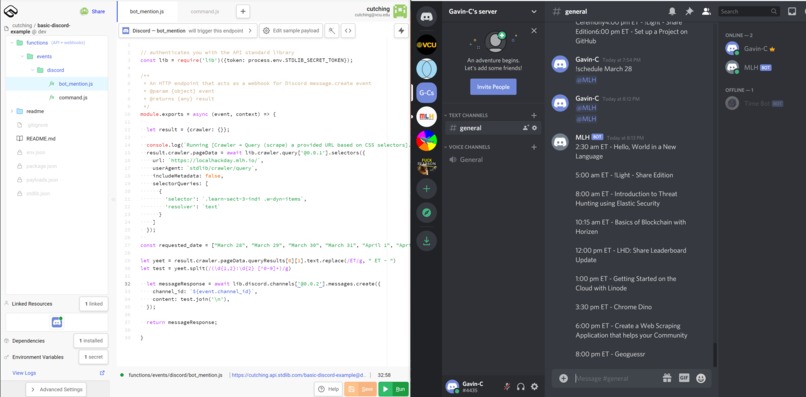
Task: Open Explore Public Servers compass icon
Action: (426, 212)
